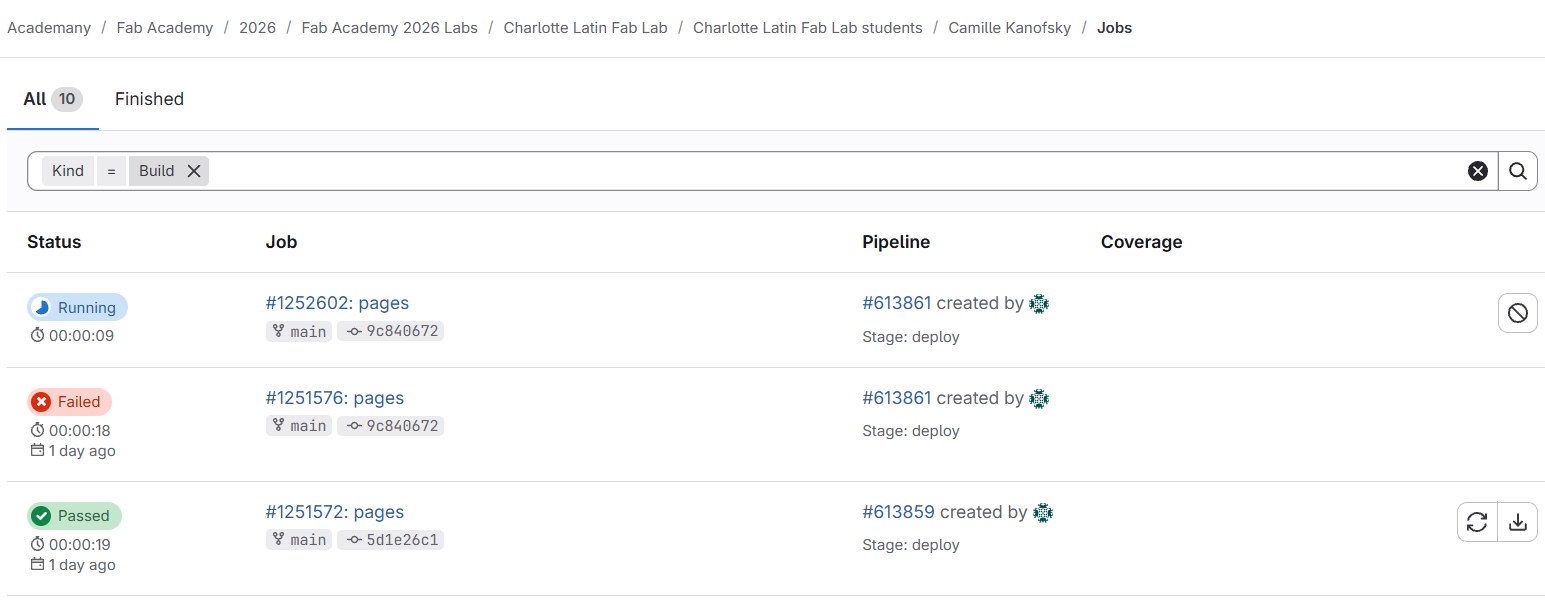Click creator avatar for pipeline #613859
This screenshot has width=1545, height=606.
click(x=1043, y=513)
